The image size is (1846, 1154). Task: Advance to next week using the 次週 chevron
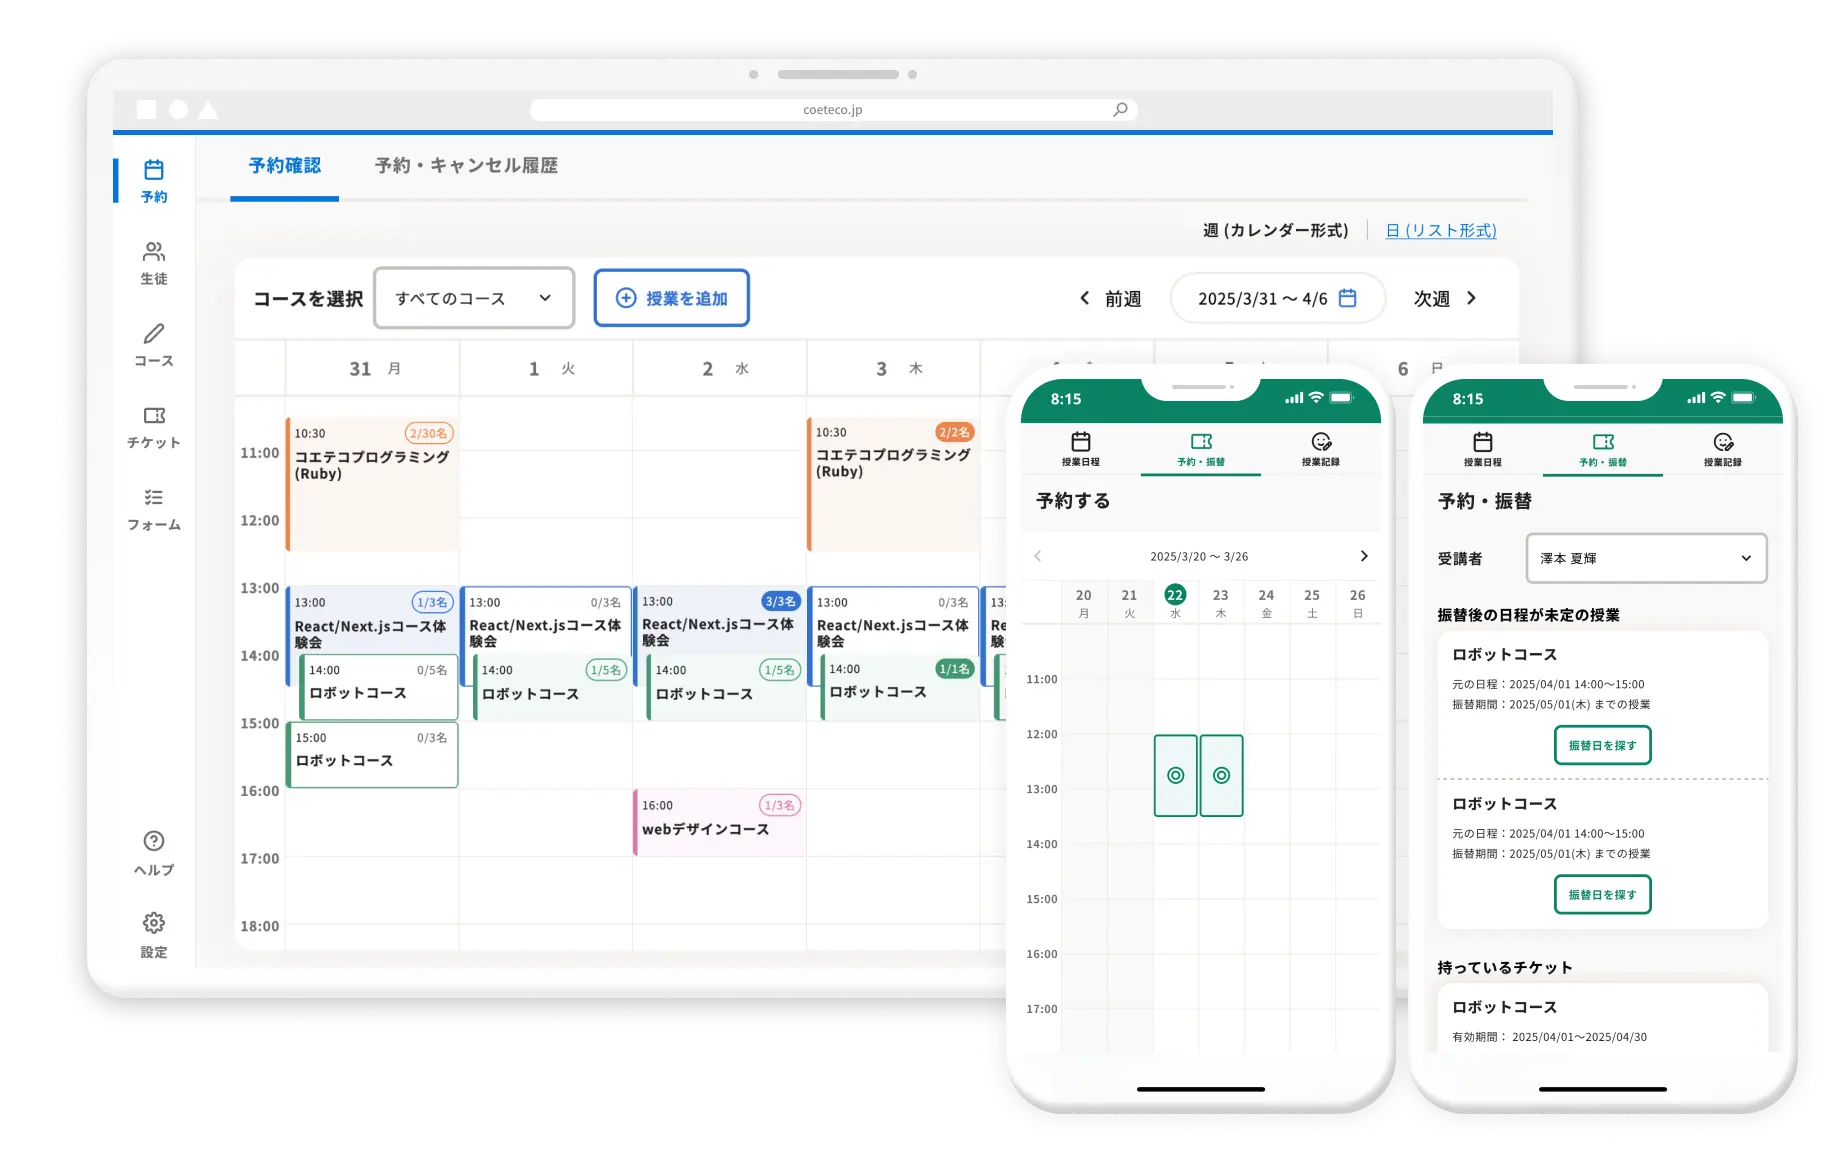pos(1470,297)
